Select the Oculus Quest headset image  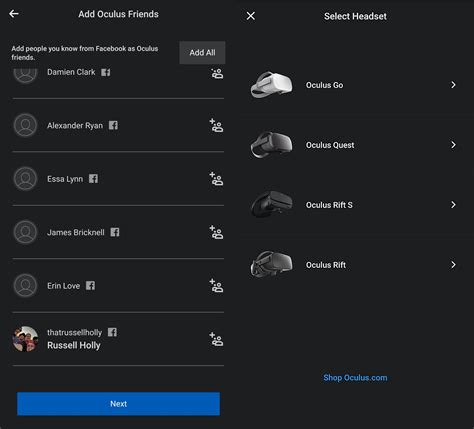pos(272,145)
